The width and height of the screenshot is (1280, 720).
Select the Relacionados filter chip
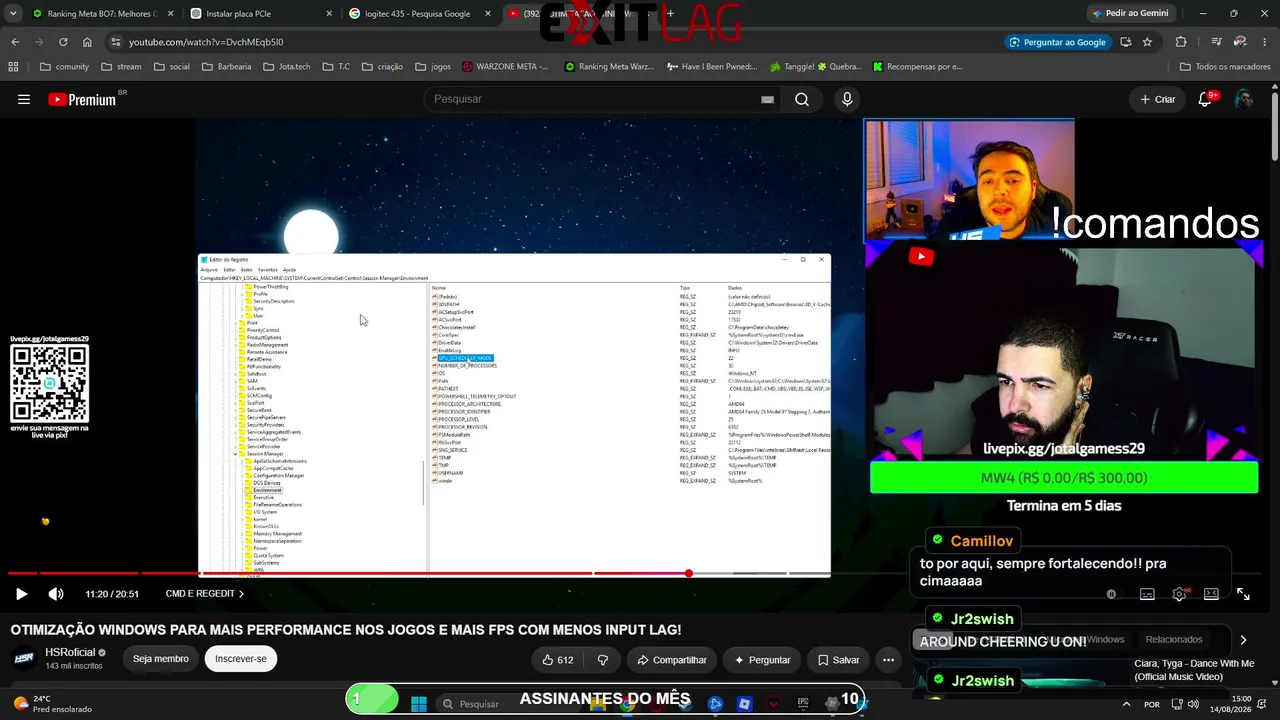1174,640
